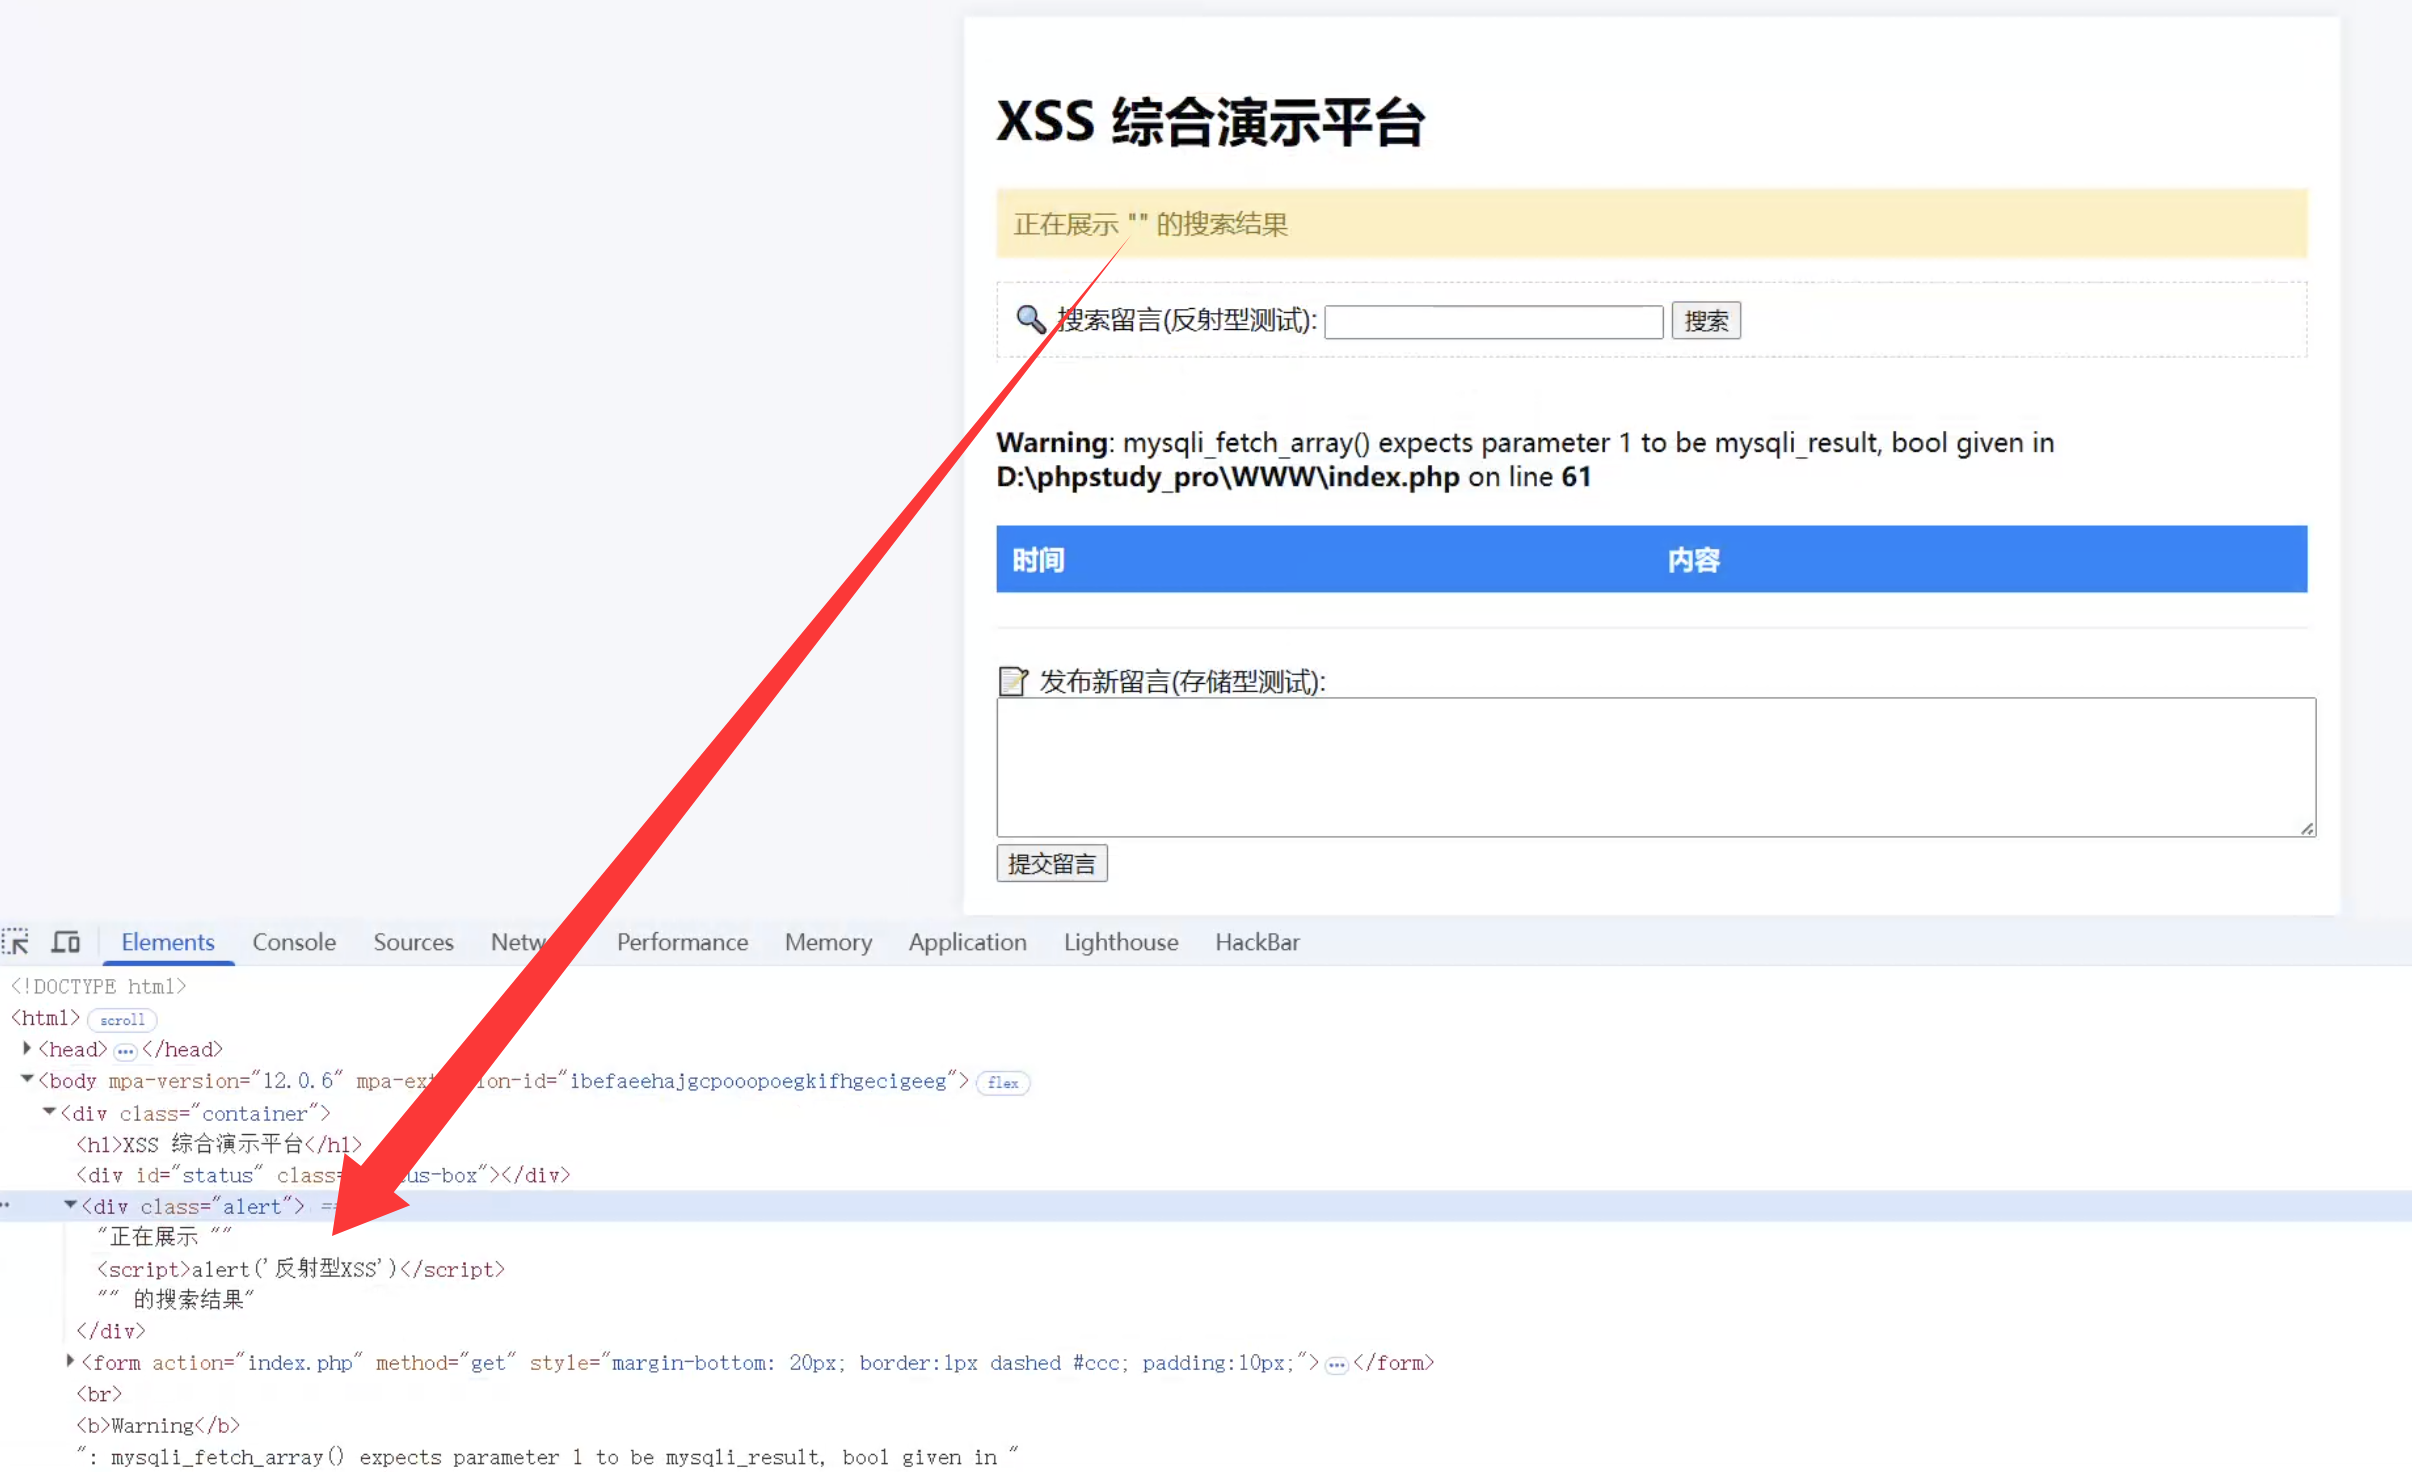This screenshot has height=1472, width=2412.
Task: Open the Network tab
Action: pyautogui.click(x=520, y=942)
